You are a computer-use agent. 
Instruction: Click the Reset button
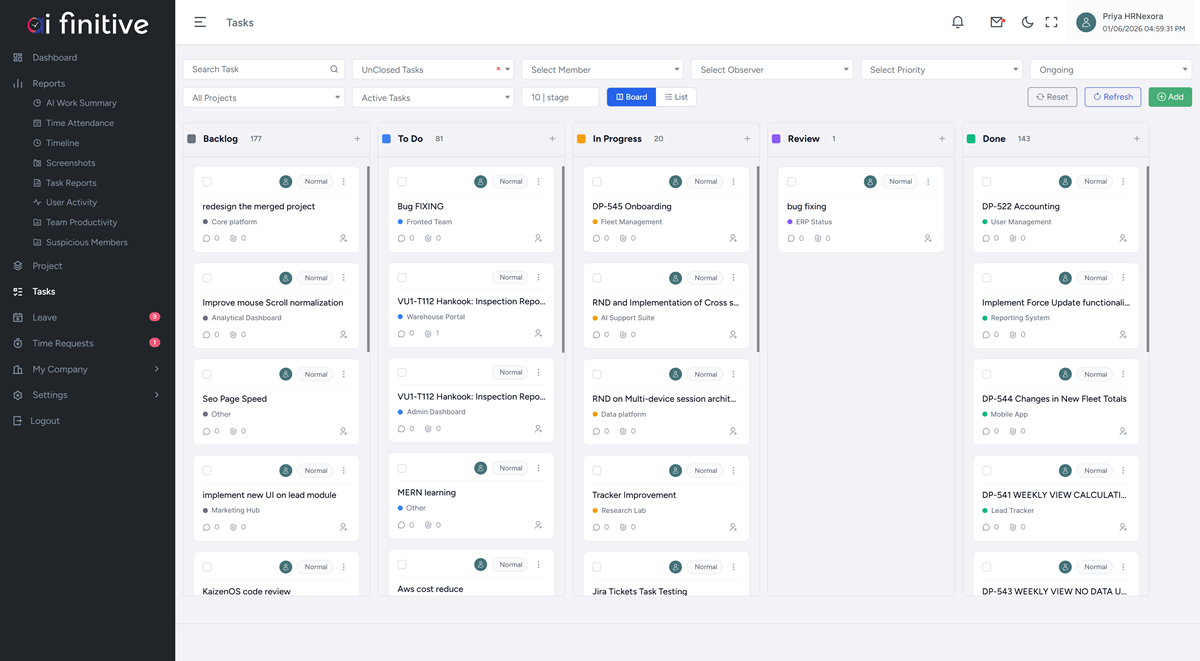click(x=1052, y=97)
